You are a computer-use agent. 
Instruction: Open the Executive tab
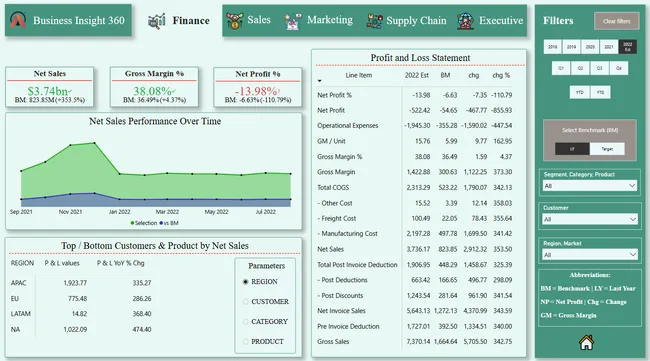click(490, 20)
